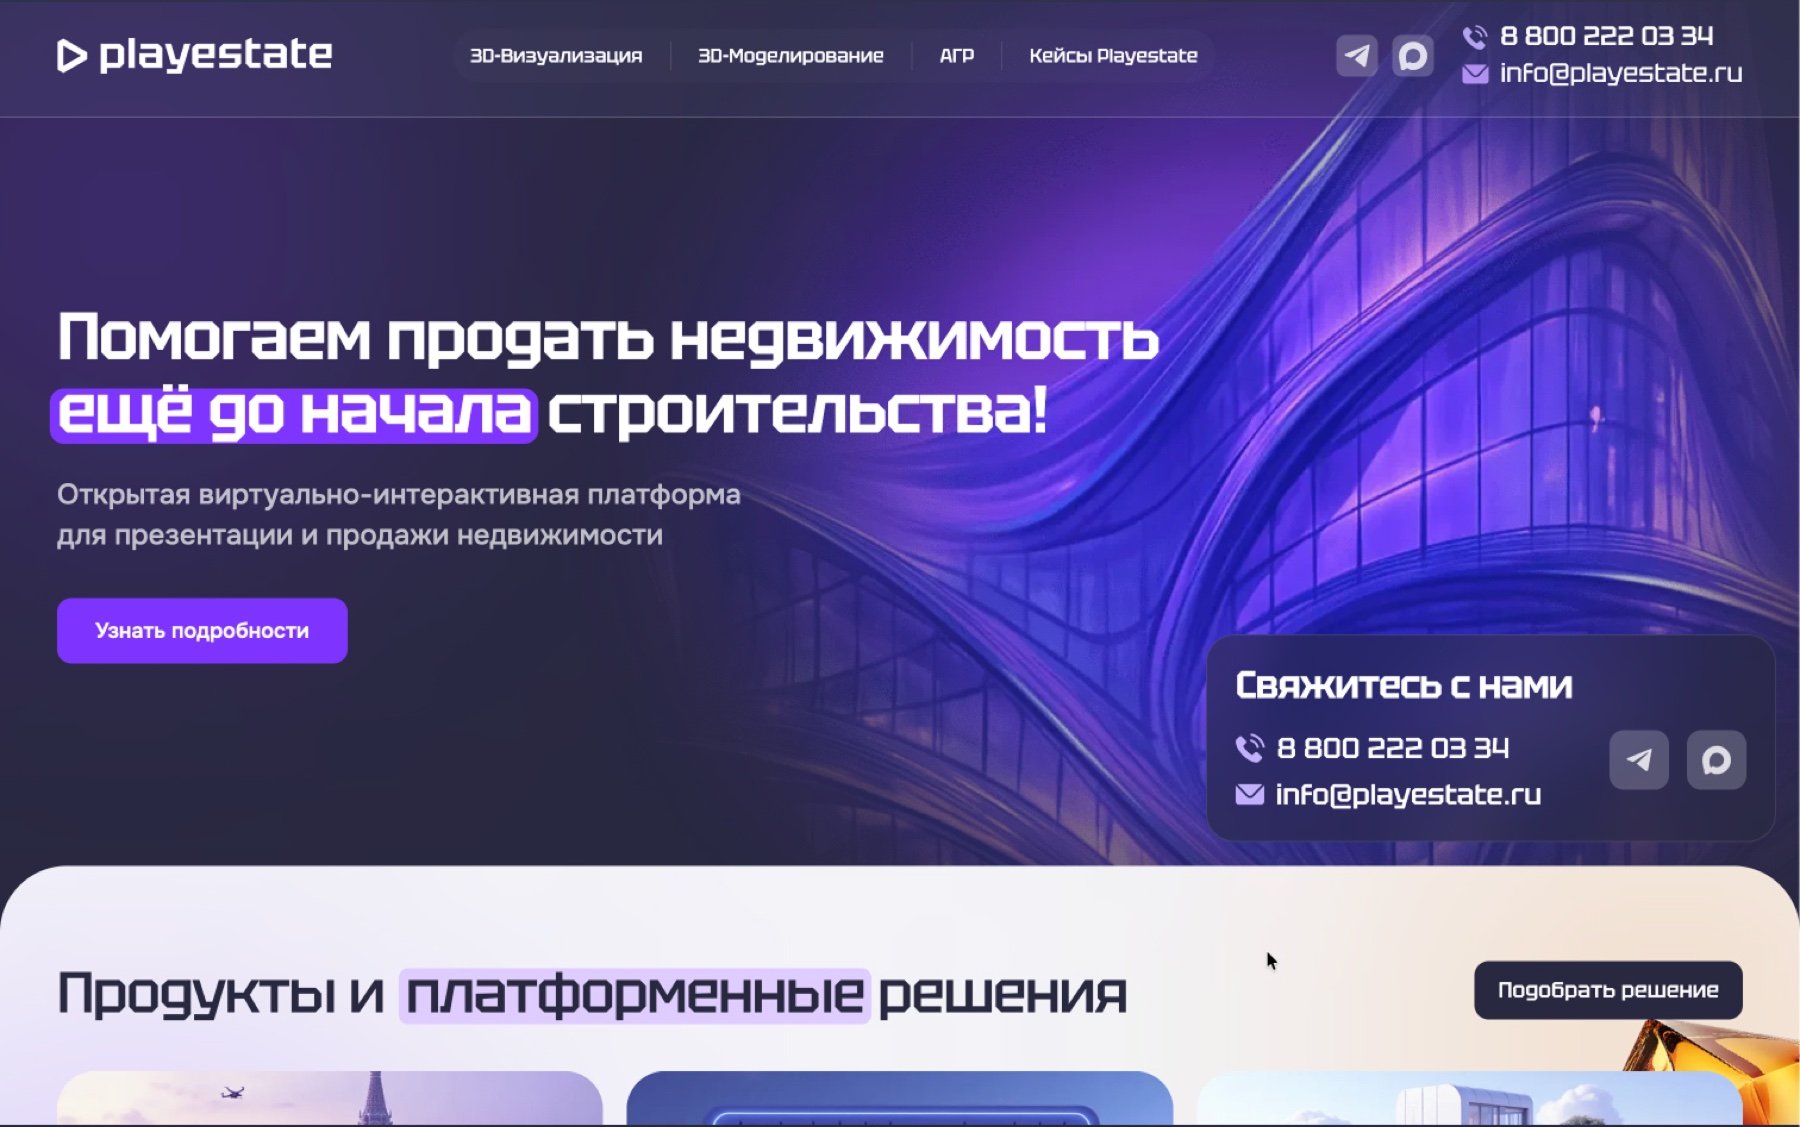Image resolution: width=1800 pixels, height=1127 pixels.
Task: Open the product card showing the Eiffel Tower
Action: tap(330, 1098)
